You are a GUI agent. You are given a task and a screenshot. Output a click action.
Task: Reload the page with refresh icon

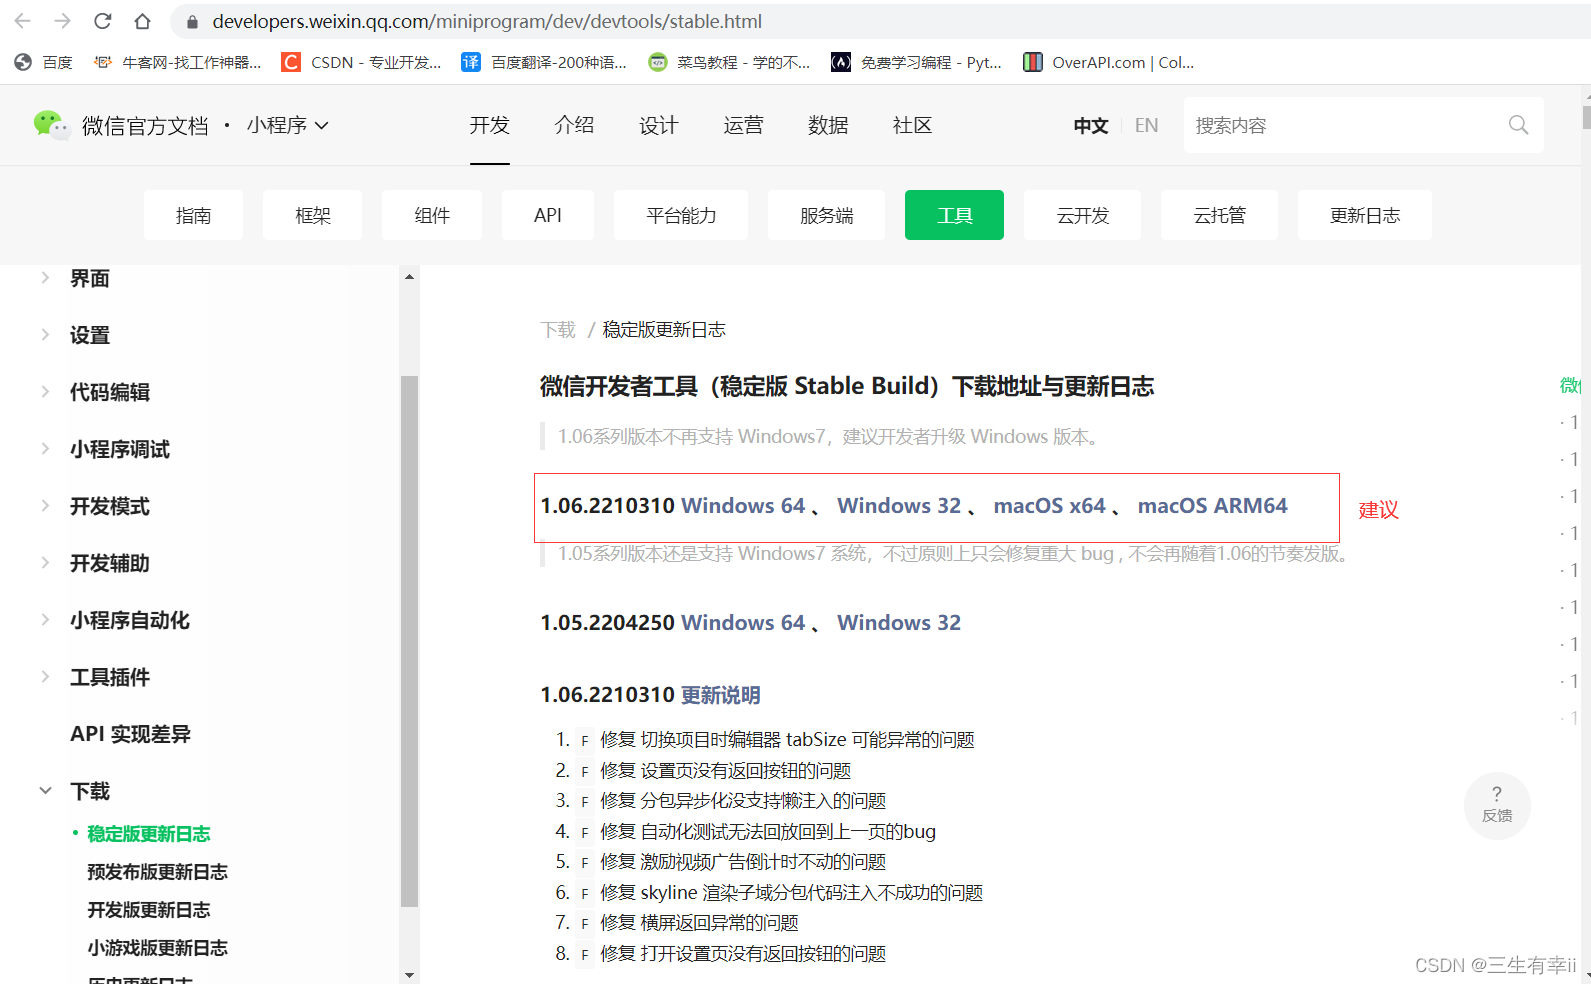point(103,21)
